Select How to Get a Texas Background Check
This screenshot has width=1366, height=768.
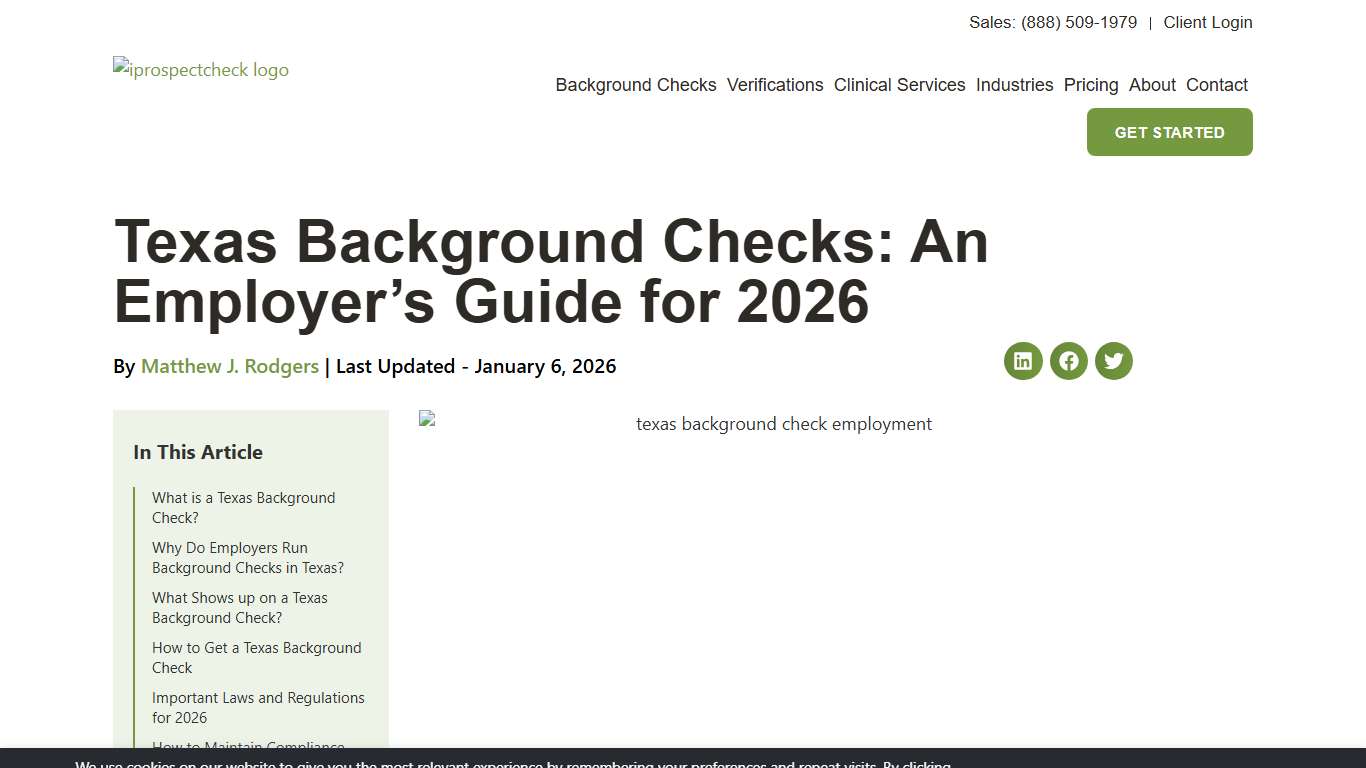click(x=256, y=657)
